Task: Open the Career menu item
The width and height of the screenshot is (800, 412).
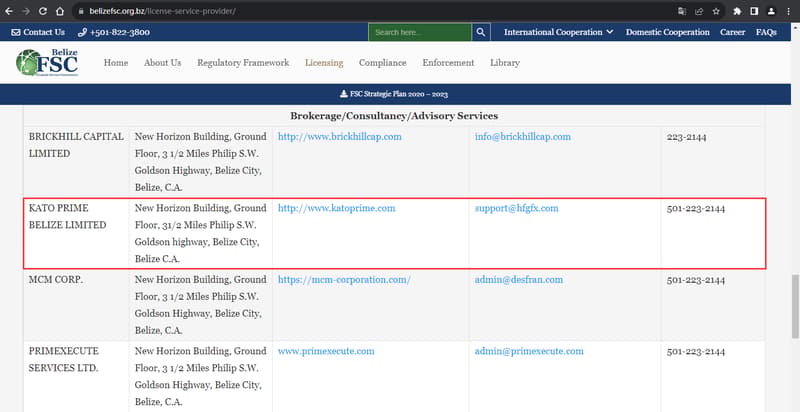Action: (732, 32)
